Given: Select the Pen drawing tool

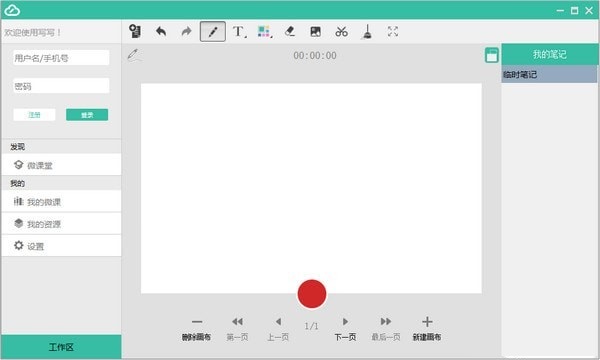Looking at the screenshot, I should pos(213,31).
